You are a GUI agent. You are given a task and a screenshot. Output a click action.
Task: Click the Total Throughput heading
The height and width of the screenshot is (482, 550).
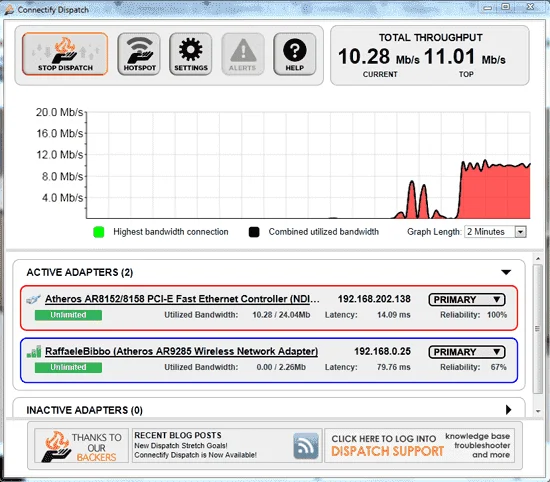(430, 38)
